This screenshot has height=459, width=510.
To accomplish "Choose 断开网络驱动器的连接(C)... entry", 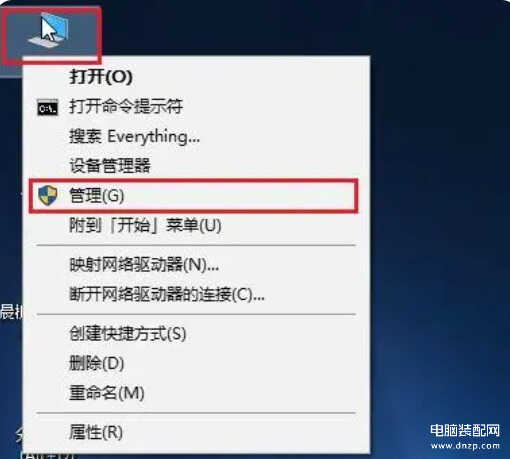I will coord(196,294).
